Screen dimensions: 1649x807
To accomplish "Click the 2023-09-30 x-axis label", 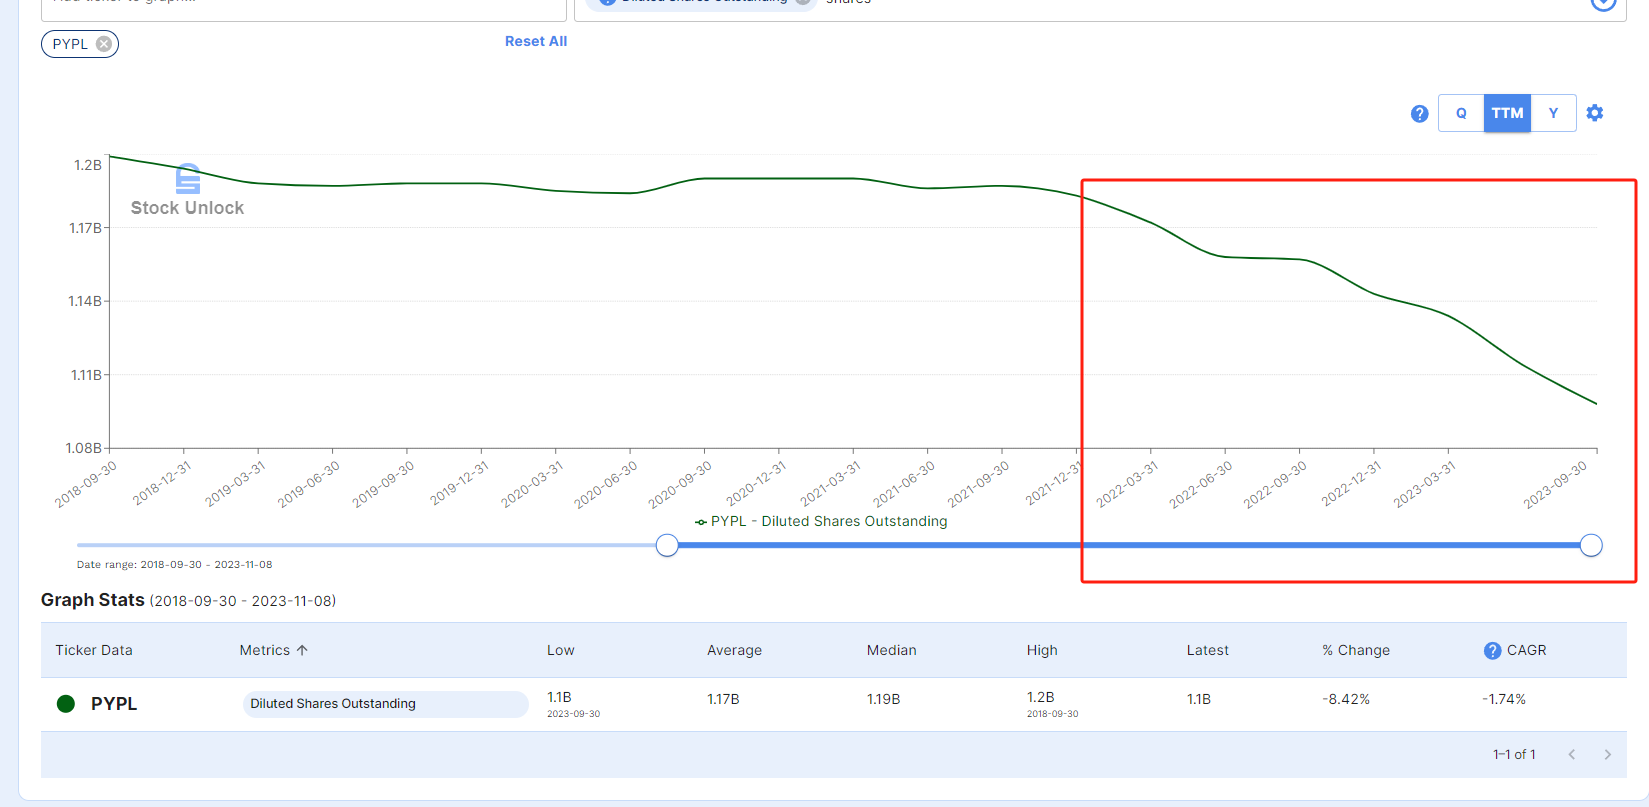I will click(x=1555, y=484).
